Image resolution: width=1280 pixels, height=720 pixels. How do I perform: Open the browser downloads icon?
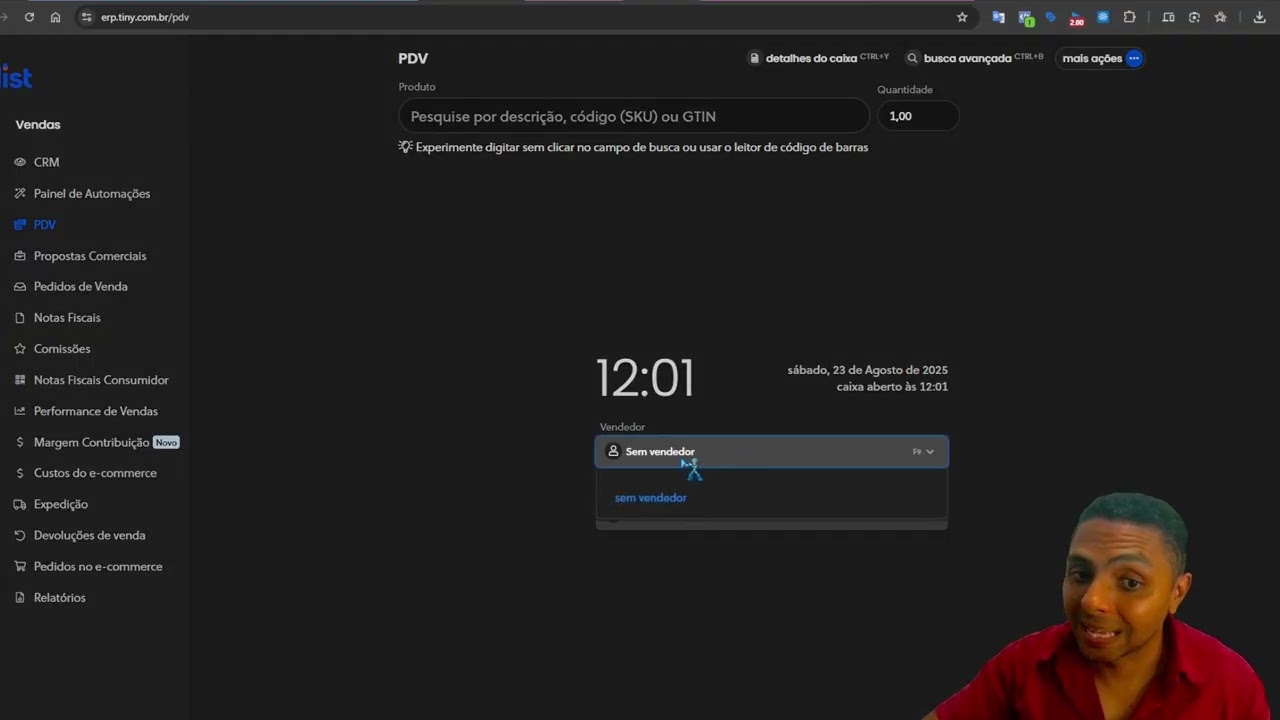pyautogui.click(x=1259, y=17)
